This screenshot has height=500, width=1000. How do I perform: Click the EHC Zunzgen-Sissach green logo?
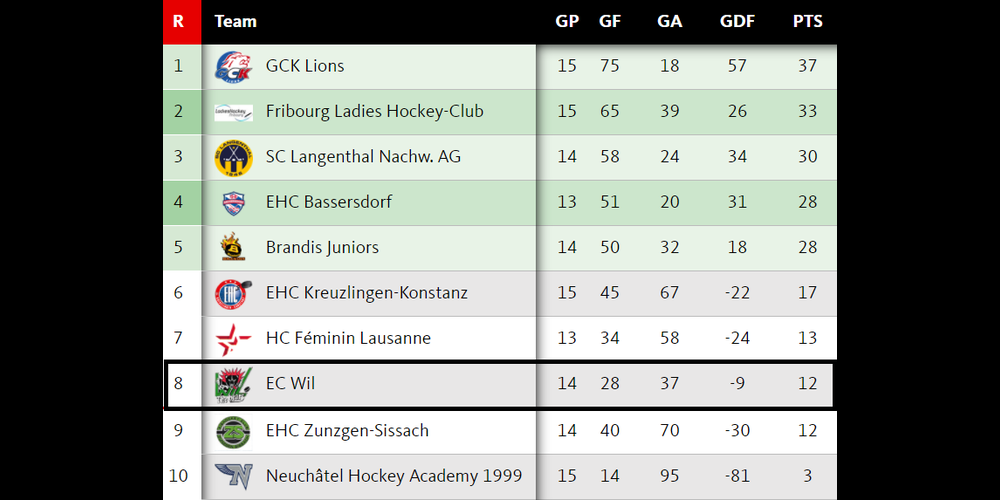234,431
